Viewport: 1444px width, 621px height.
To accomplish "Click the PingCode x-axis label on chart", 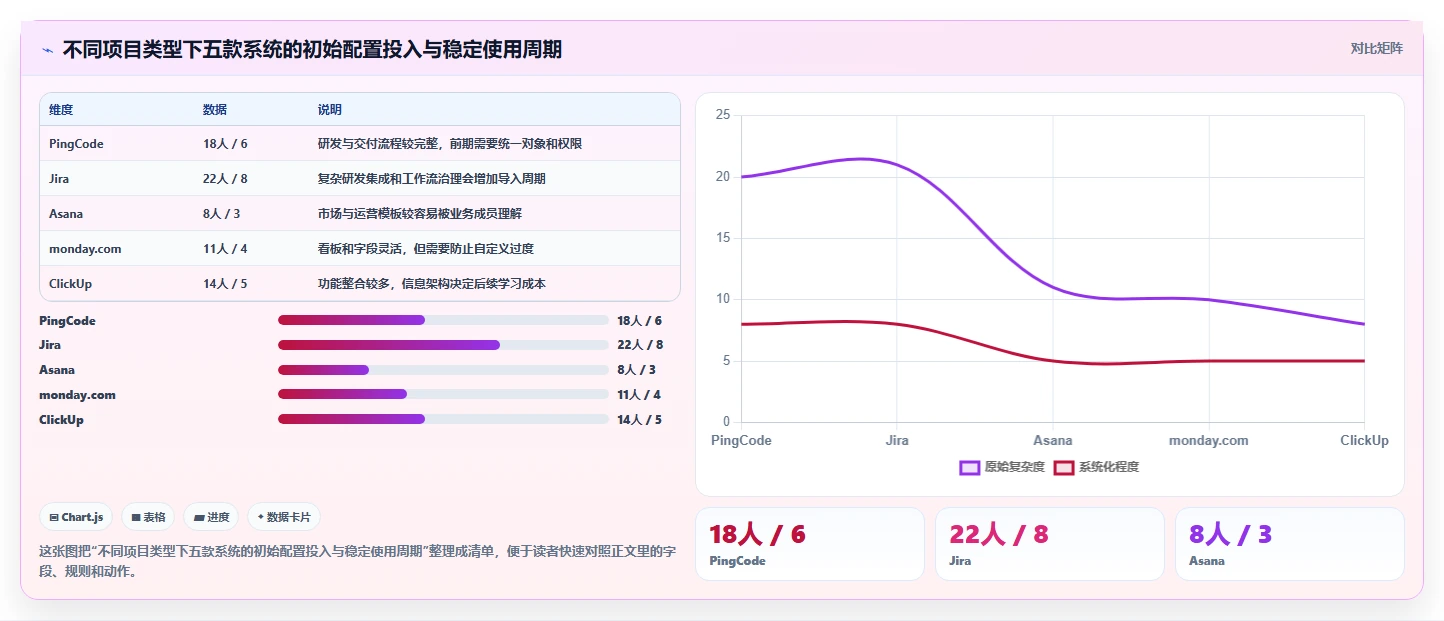I will click(x=741, y=440).
